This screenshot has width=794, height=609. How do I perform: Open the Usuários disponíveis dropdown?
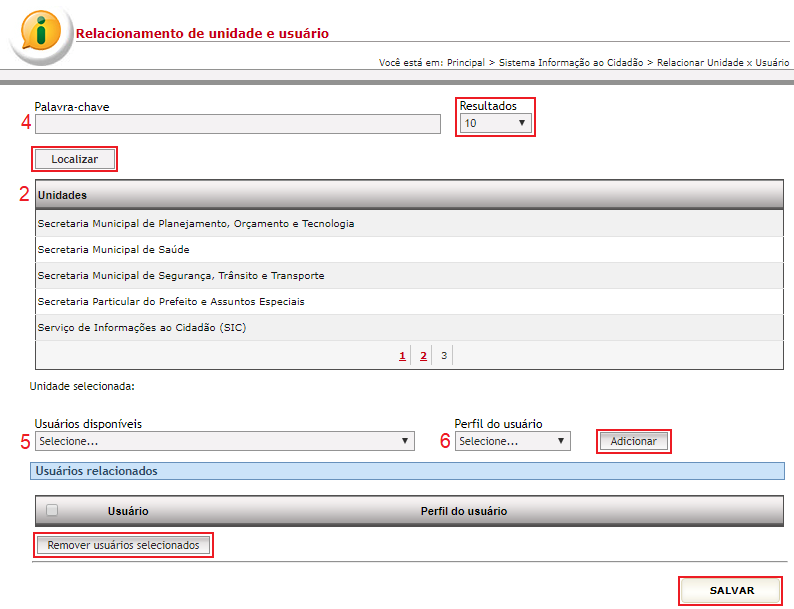pos(225,441)
